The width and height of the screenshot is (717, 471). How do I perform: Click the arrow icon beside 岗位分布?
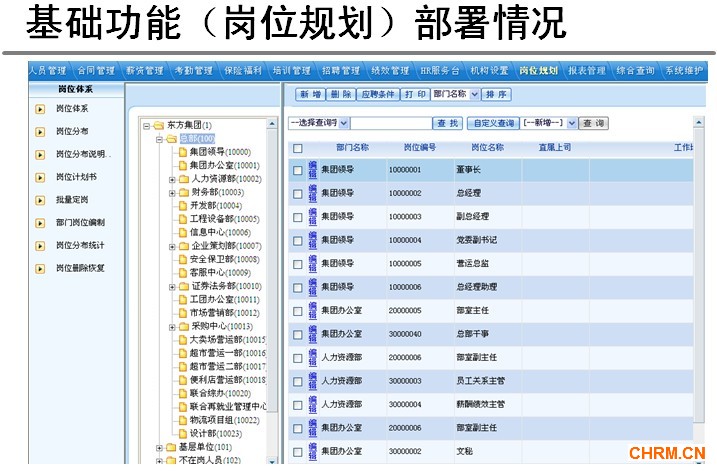point(40,131)
